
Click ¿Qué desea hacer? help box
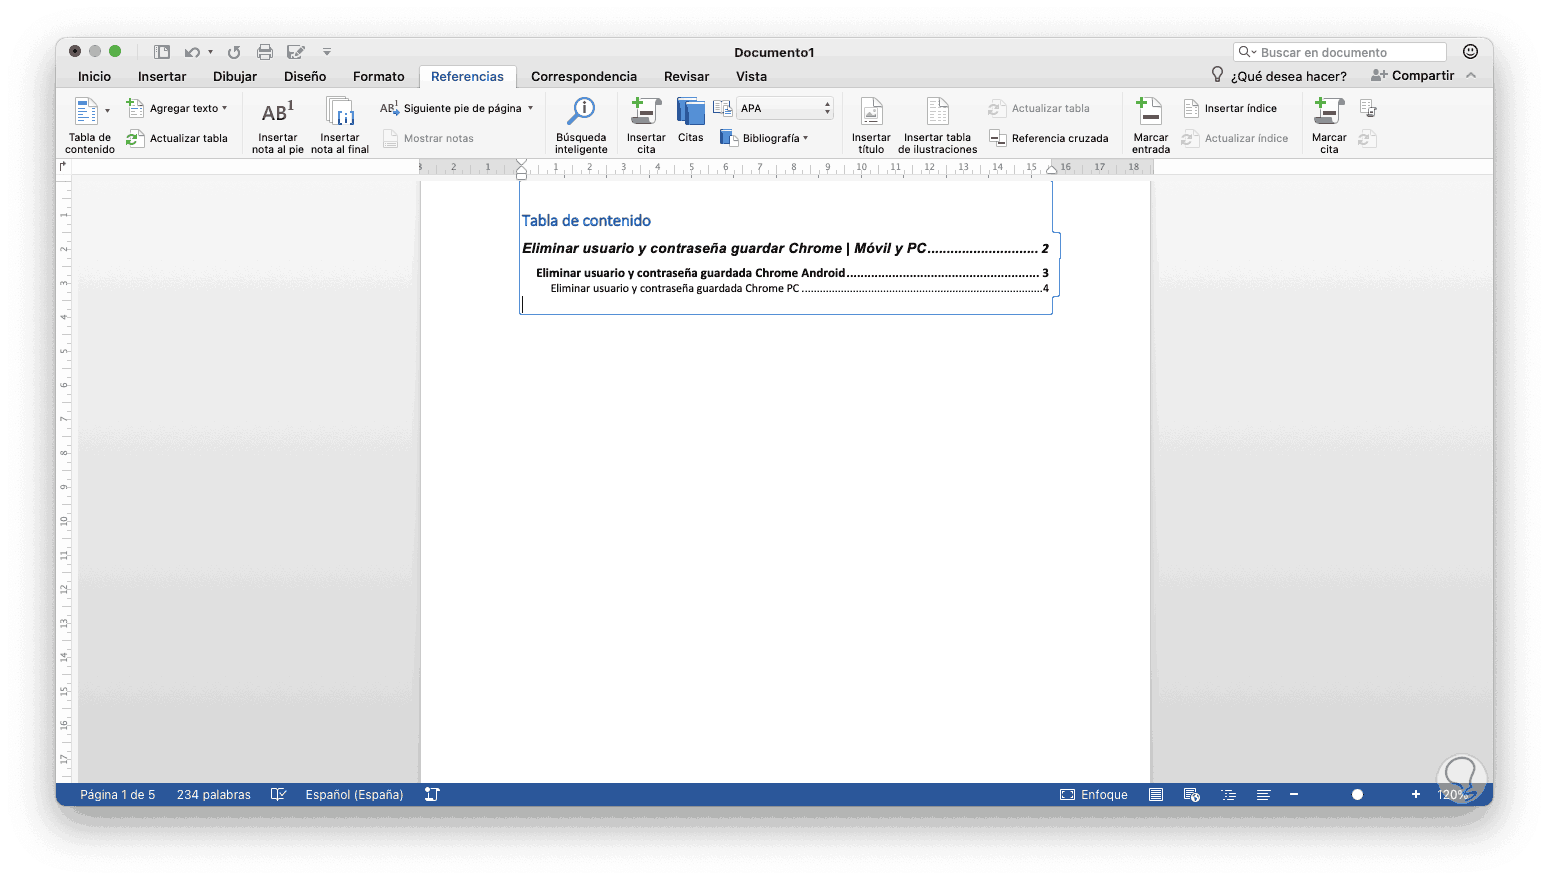pyautogui.click(x=1279, y=76)
